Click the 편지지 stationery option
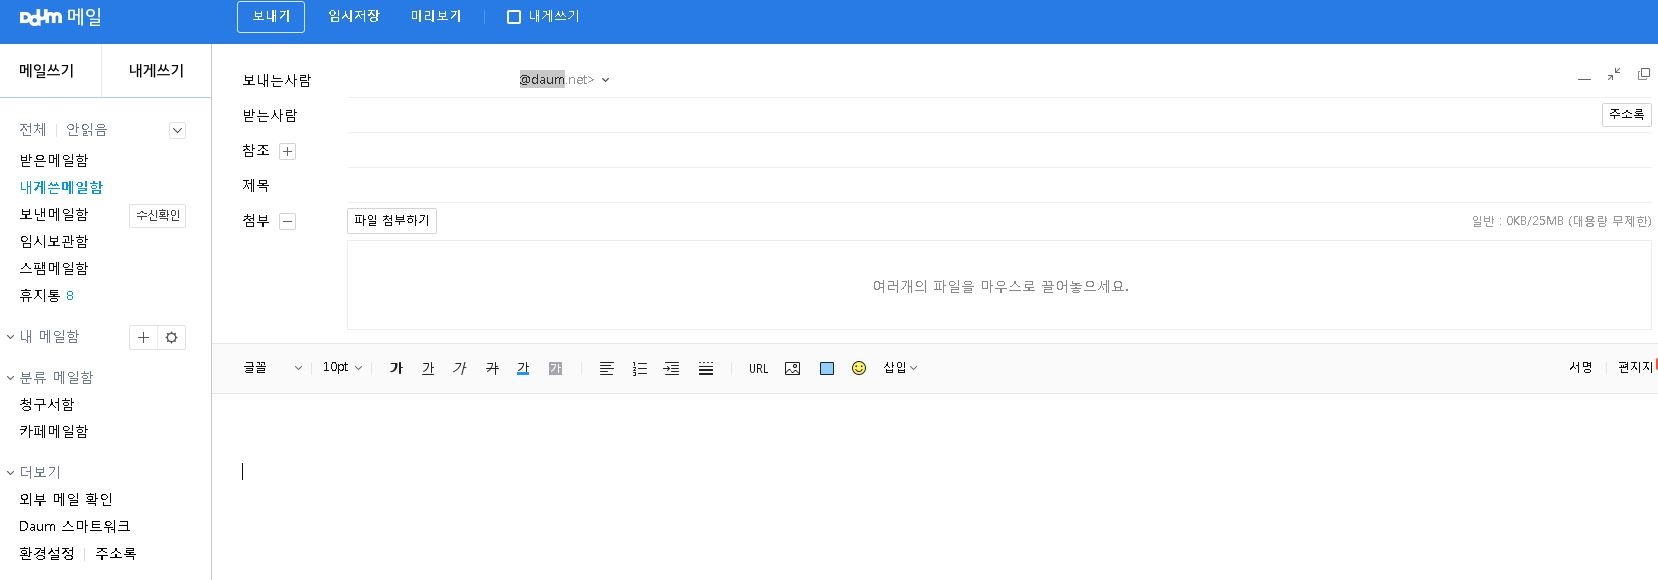This screenshot has height=580, width=1658. 1636,368
